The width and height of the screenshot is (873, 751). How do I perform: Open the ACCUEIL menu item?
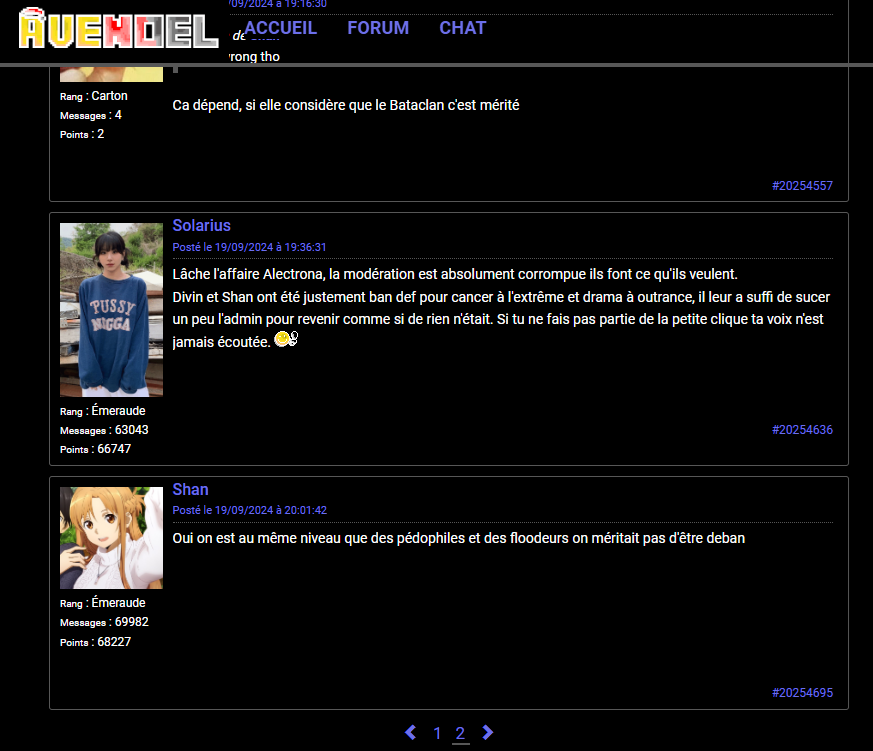coord(280,28)
